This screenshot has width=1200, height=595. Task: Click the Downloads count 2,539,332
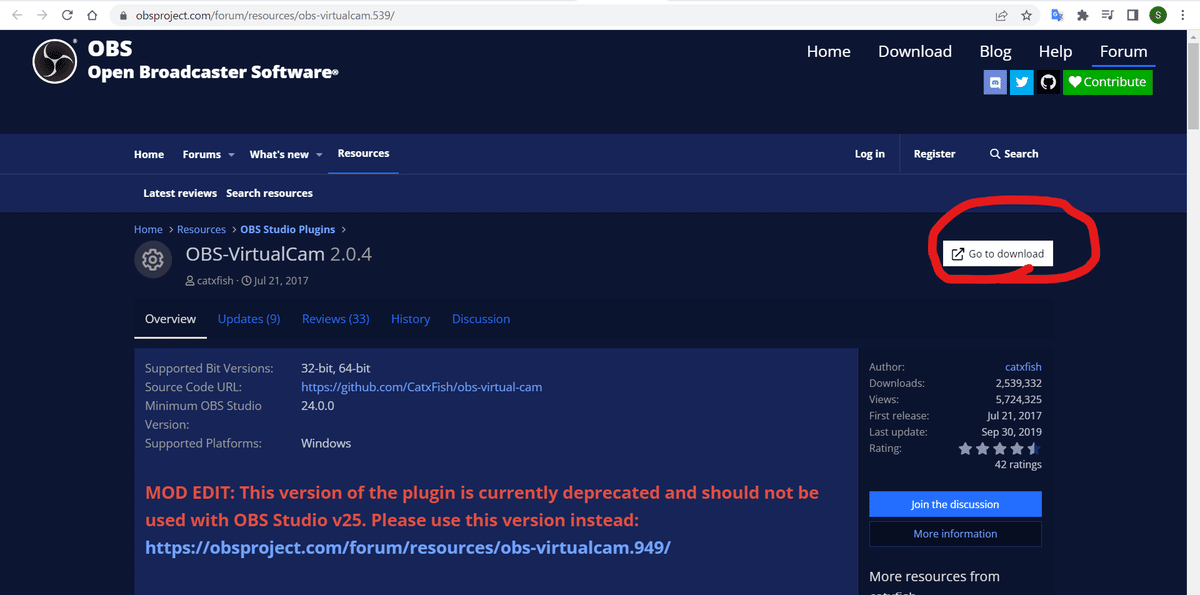coord(1019,383)
